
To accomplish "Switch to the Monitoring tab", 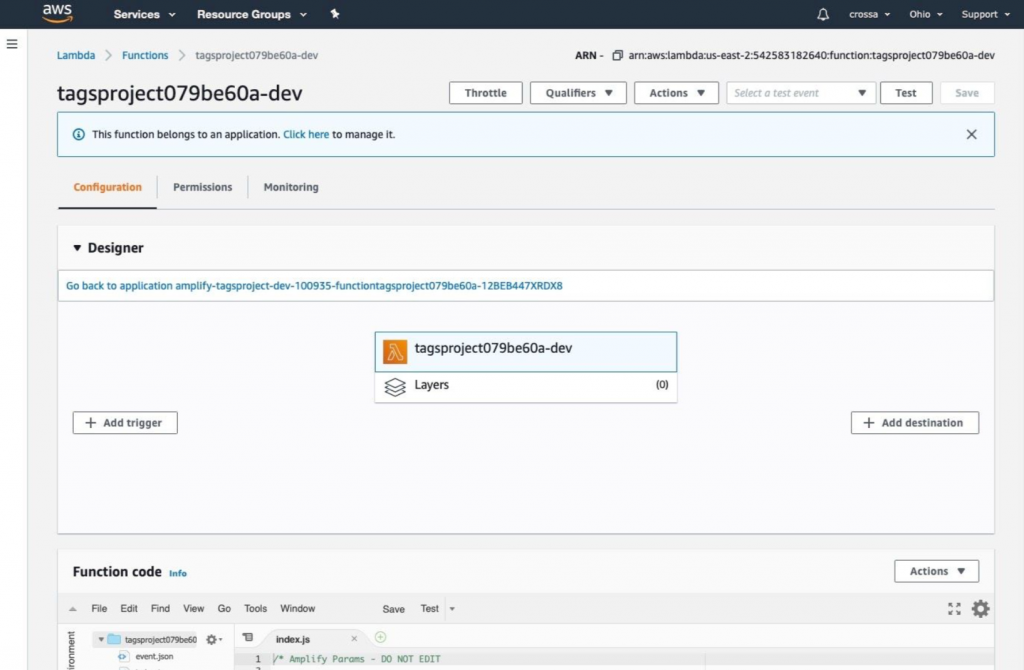I will click(291, 187).
